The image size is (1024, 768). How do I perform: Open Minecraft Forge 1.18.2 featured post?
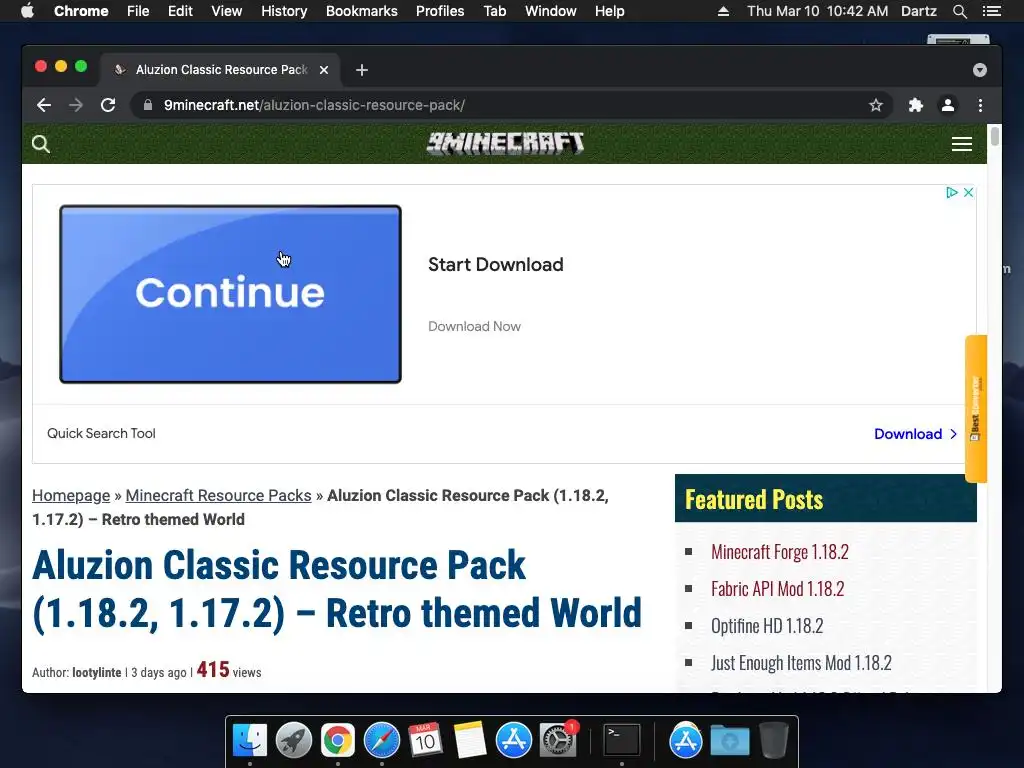coord(780,552)
